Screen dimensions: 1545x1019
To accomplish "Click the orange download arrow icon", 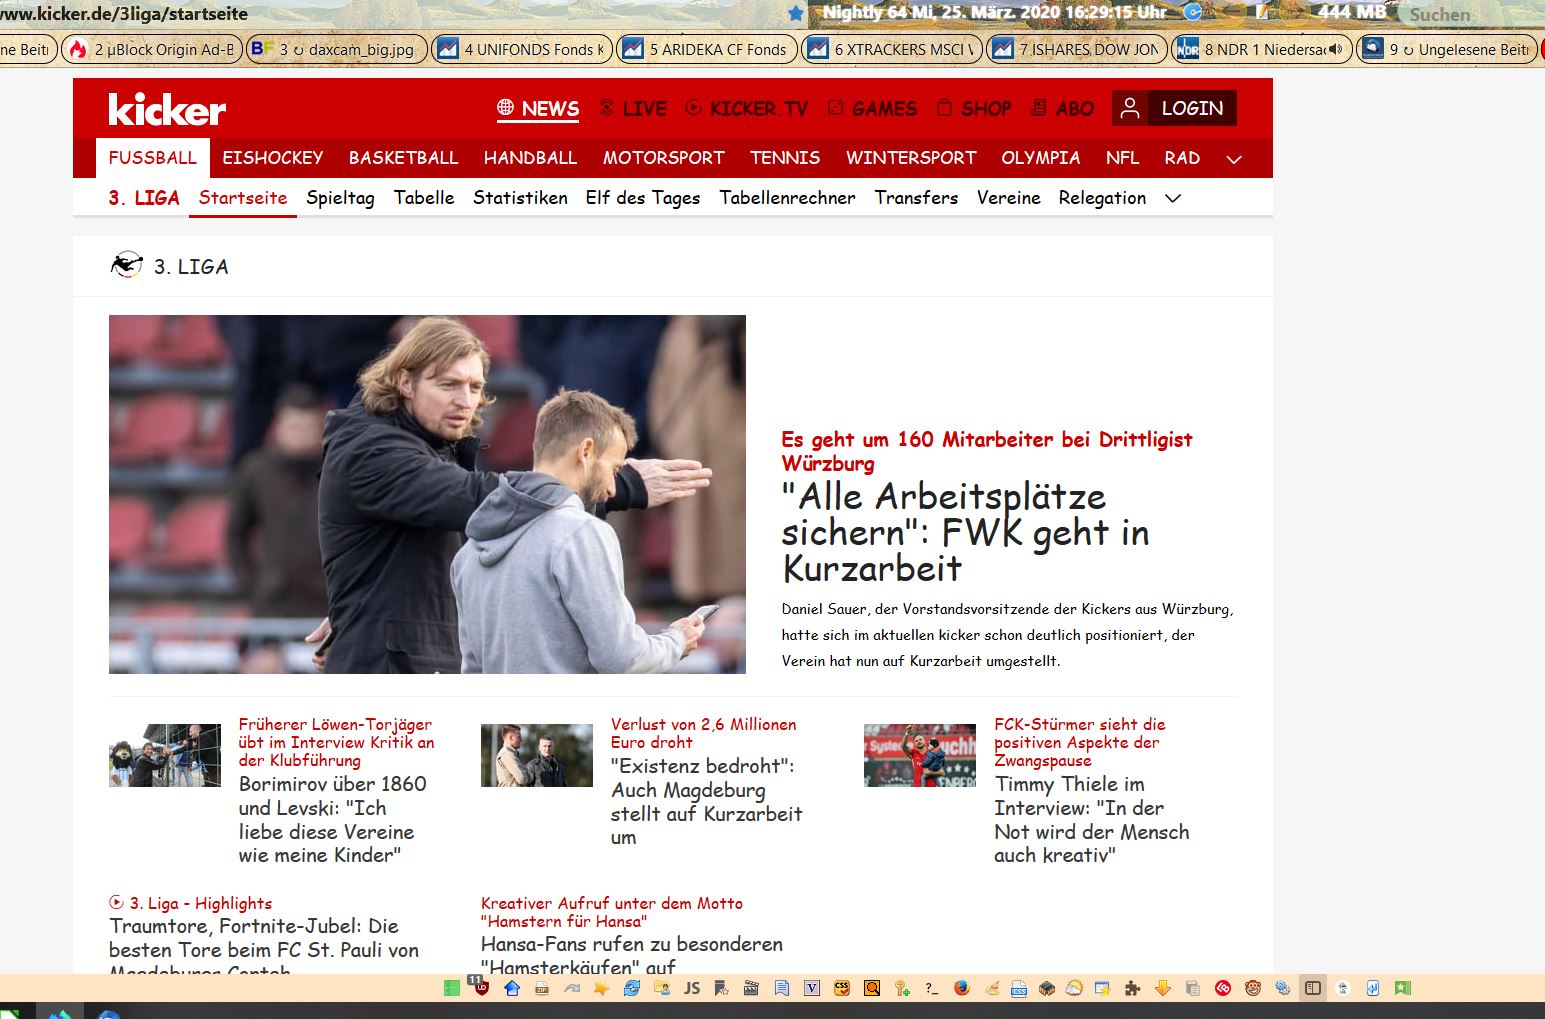I will (x=1162, y=988).
